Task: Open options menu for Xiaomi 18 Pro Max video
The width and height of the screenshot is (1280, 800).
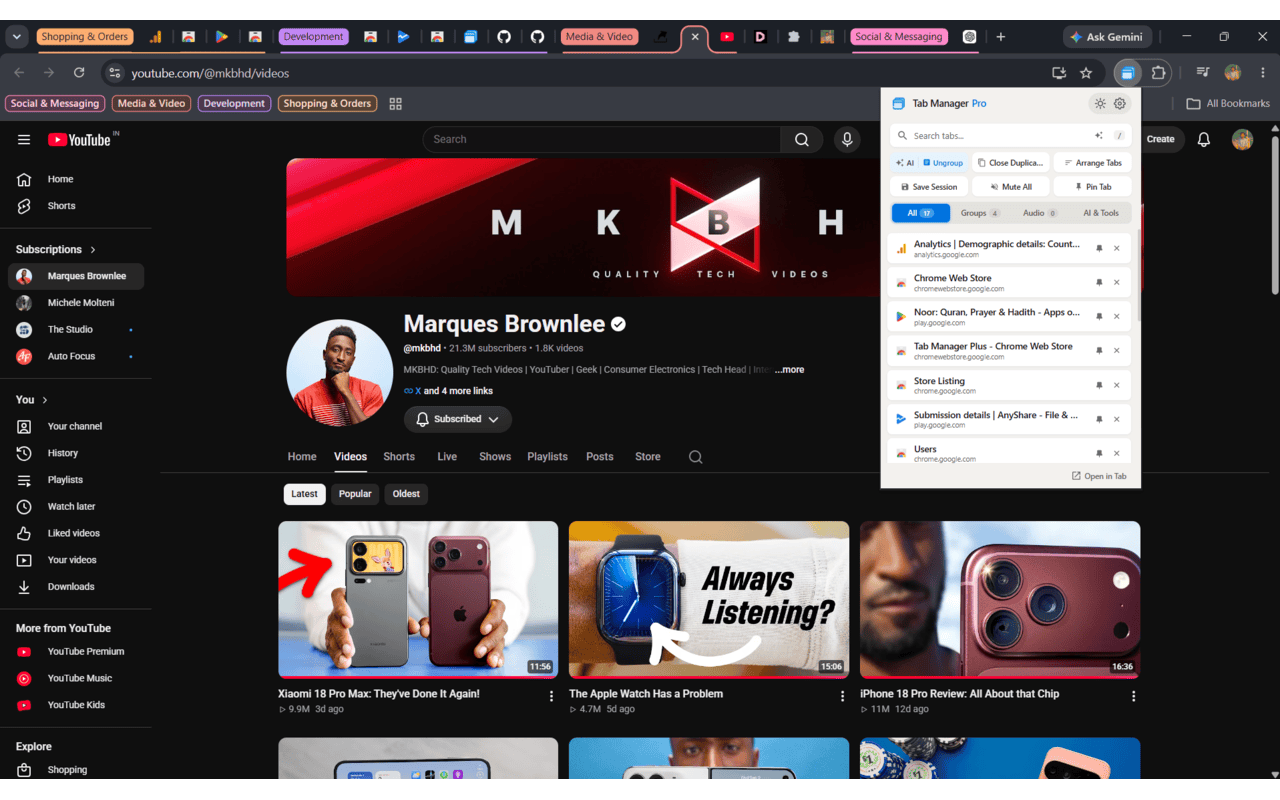Action: (x=551, y=696)
